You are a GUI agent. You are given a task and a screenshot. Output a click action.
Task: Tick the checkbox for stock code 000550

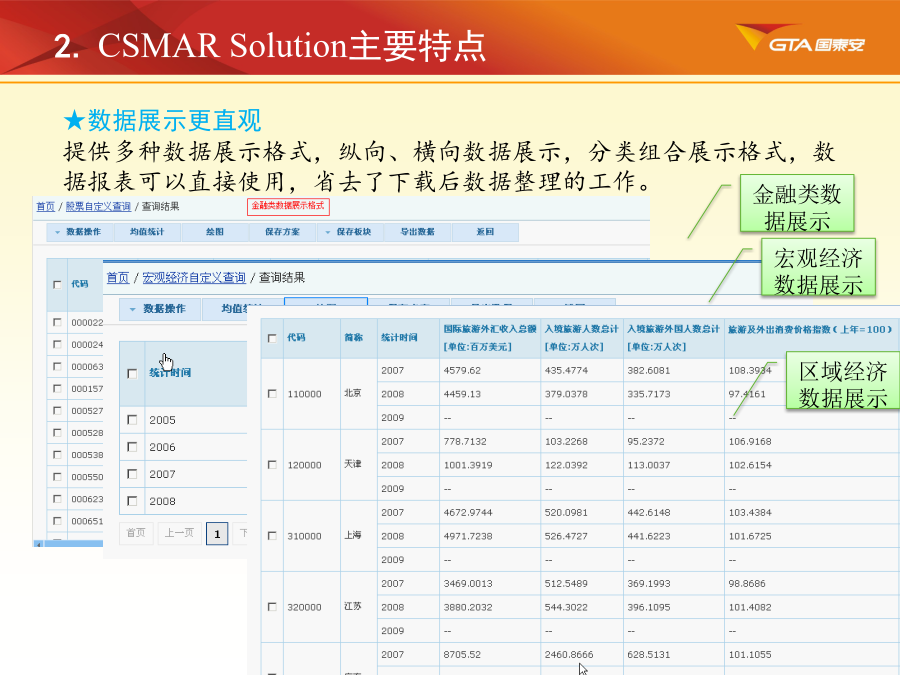tap(57, 476)
